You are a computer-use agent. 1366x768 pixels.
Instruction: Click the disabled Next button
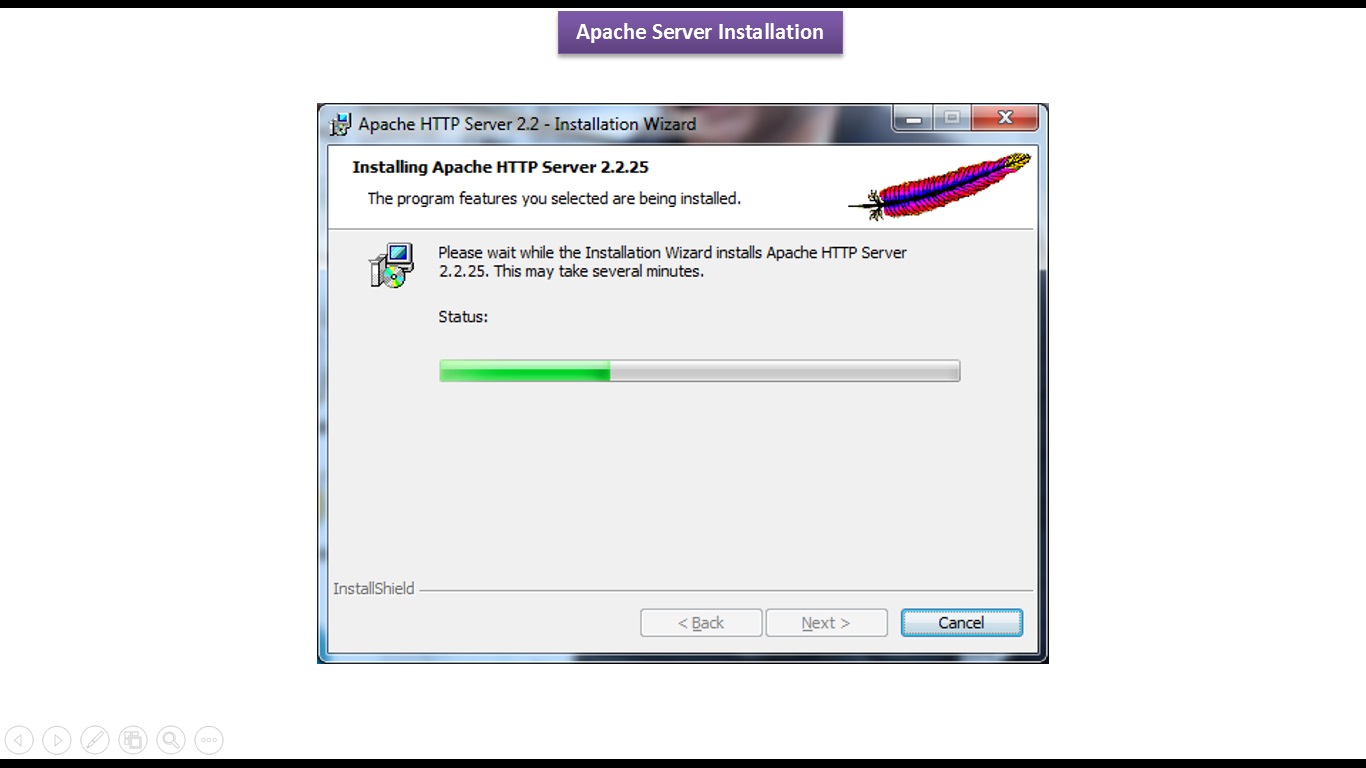click(x=826, y=622)
